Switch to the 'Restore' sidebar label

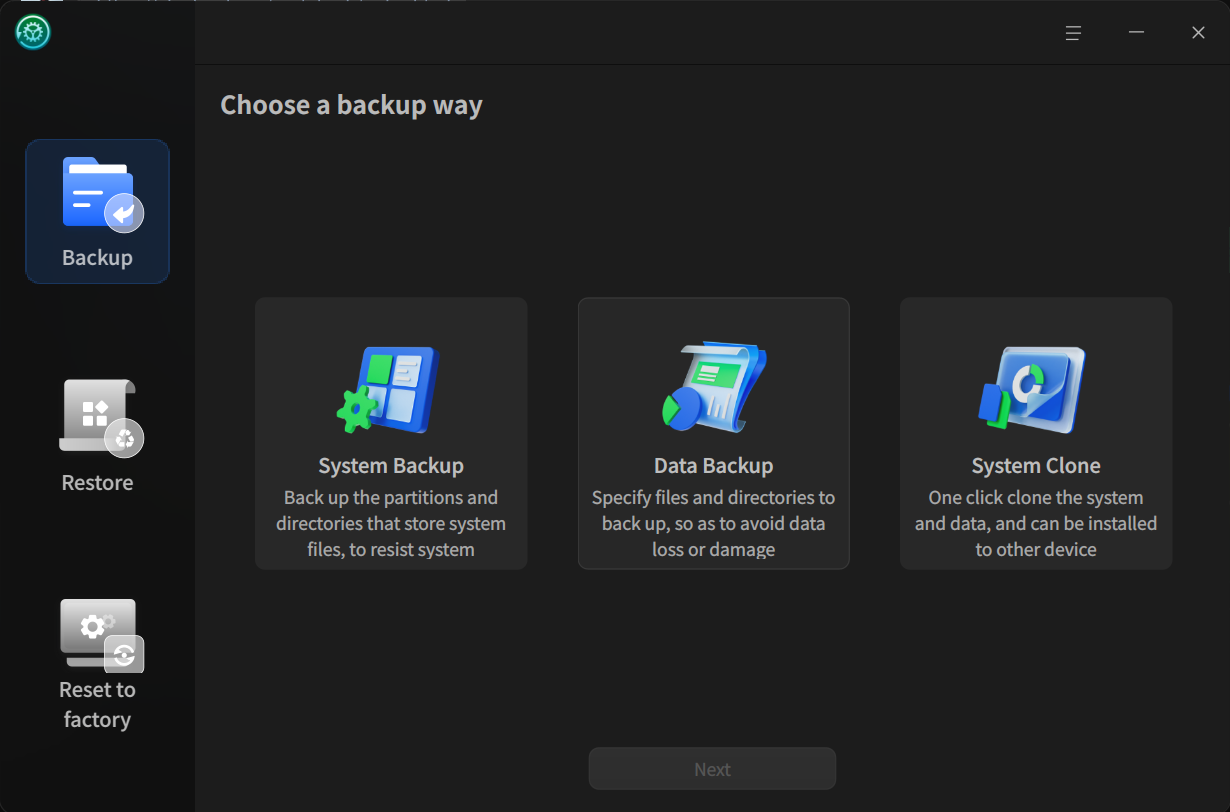pyautogui.click(x=97, y=483)
